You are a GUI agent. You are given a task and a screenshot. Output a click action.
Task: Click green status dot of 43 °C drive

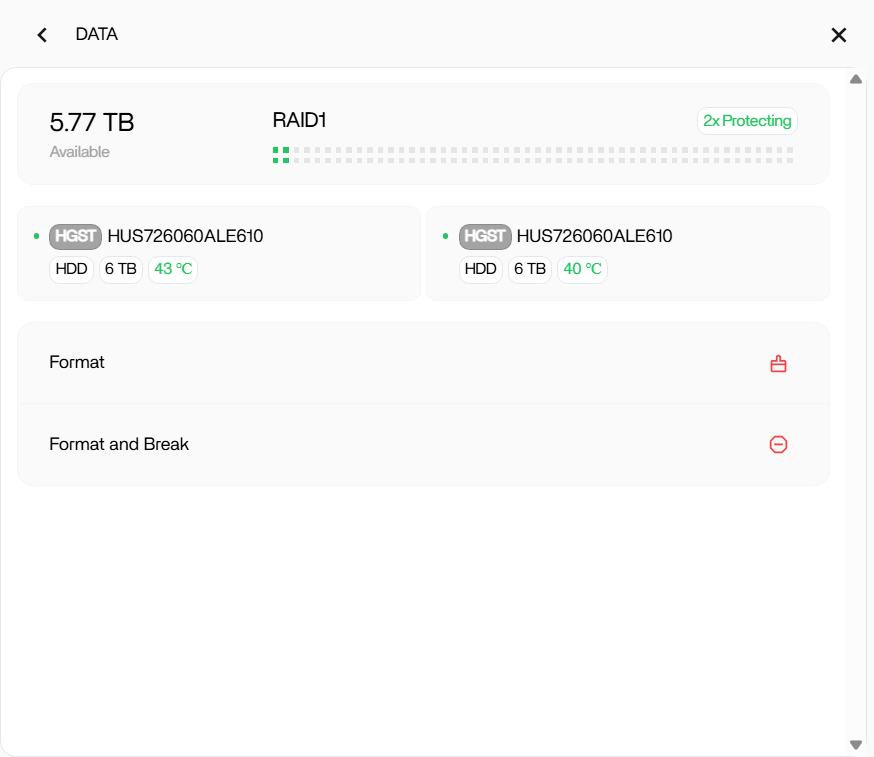click(x=37, y=237)
